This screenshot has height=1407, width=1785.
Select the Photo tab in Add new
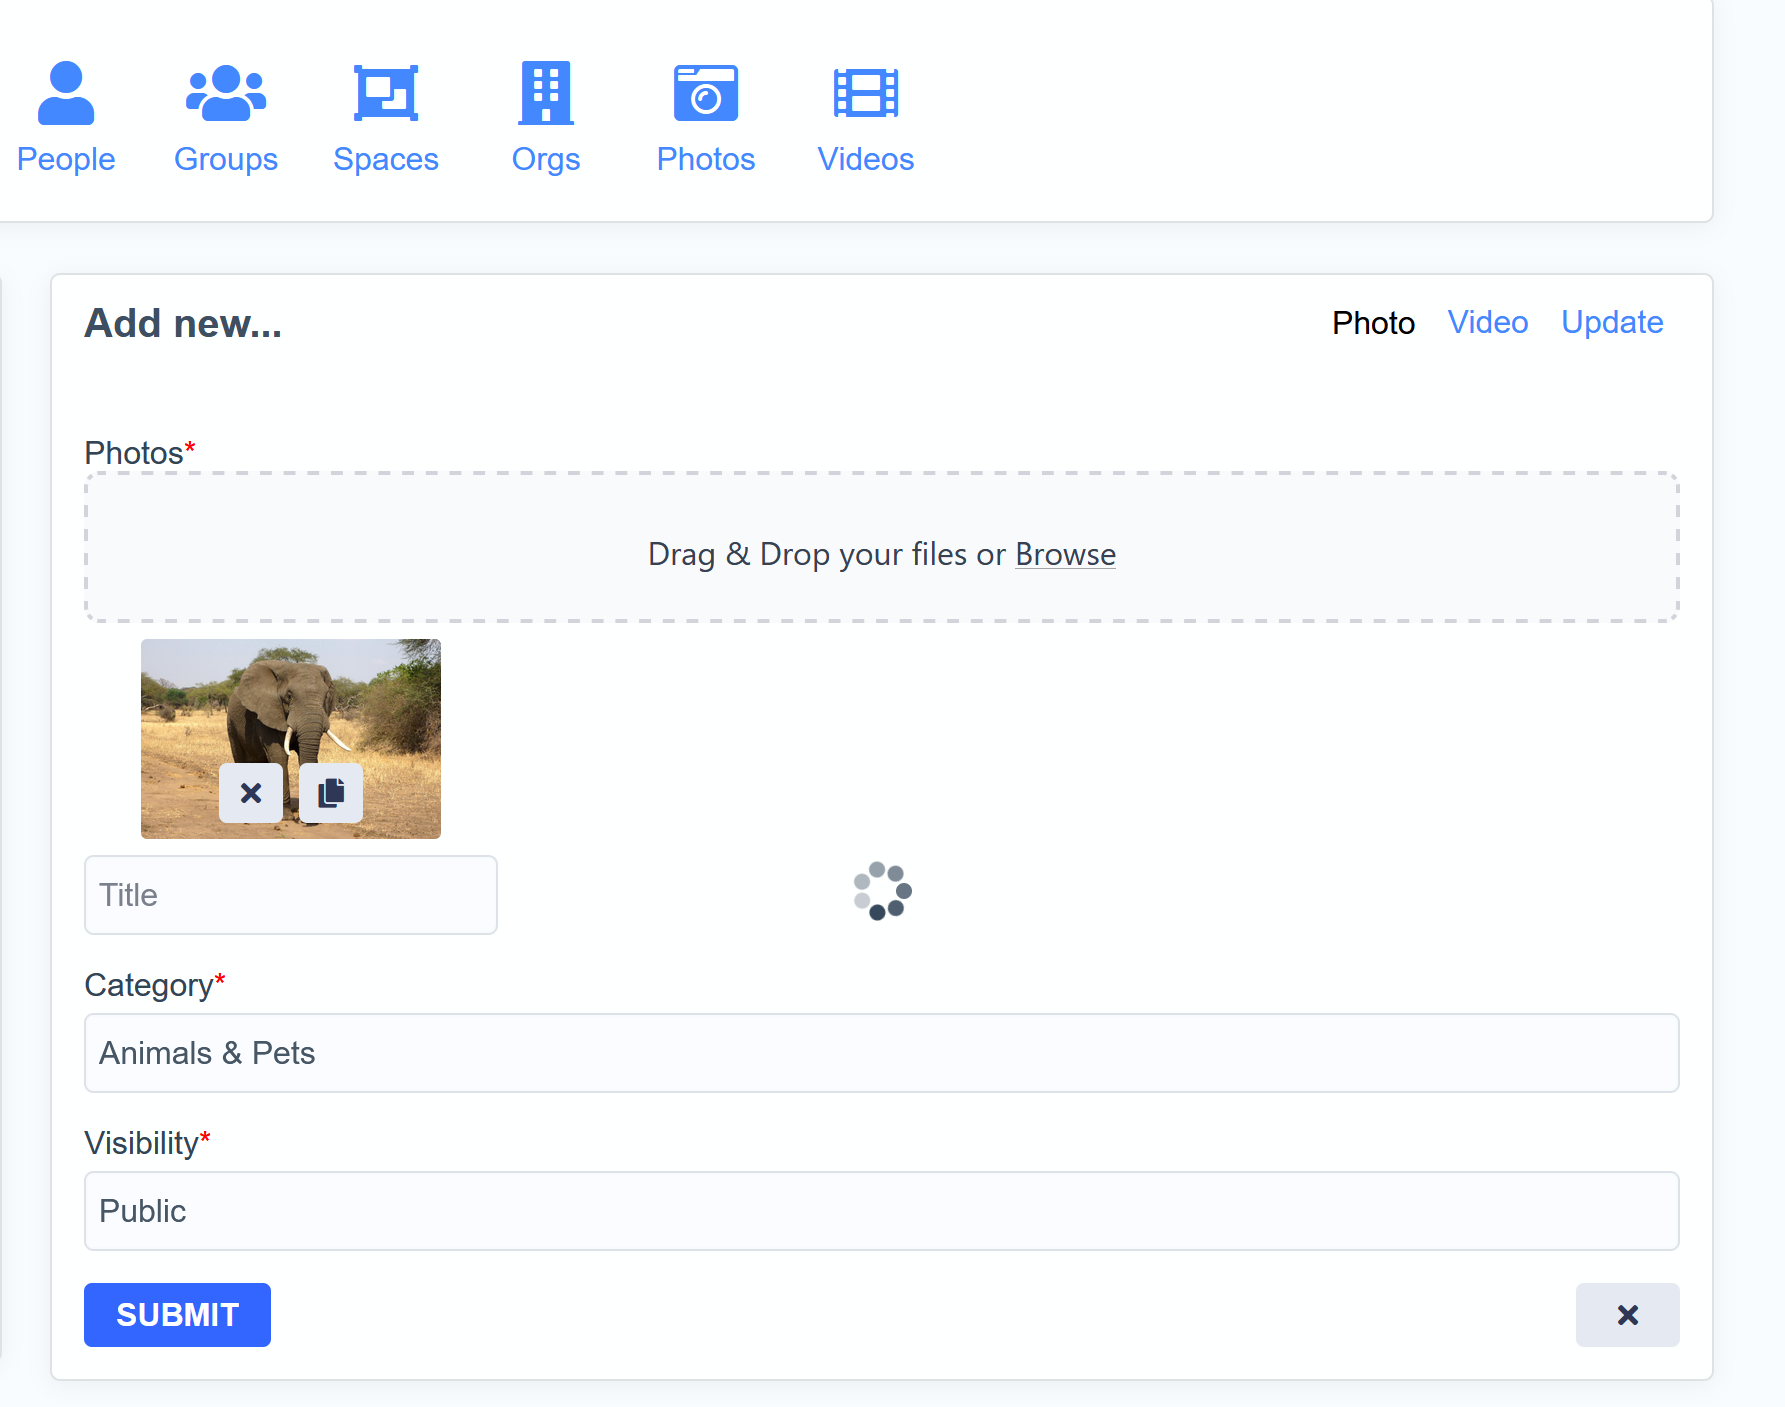pos(1373,323)
